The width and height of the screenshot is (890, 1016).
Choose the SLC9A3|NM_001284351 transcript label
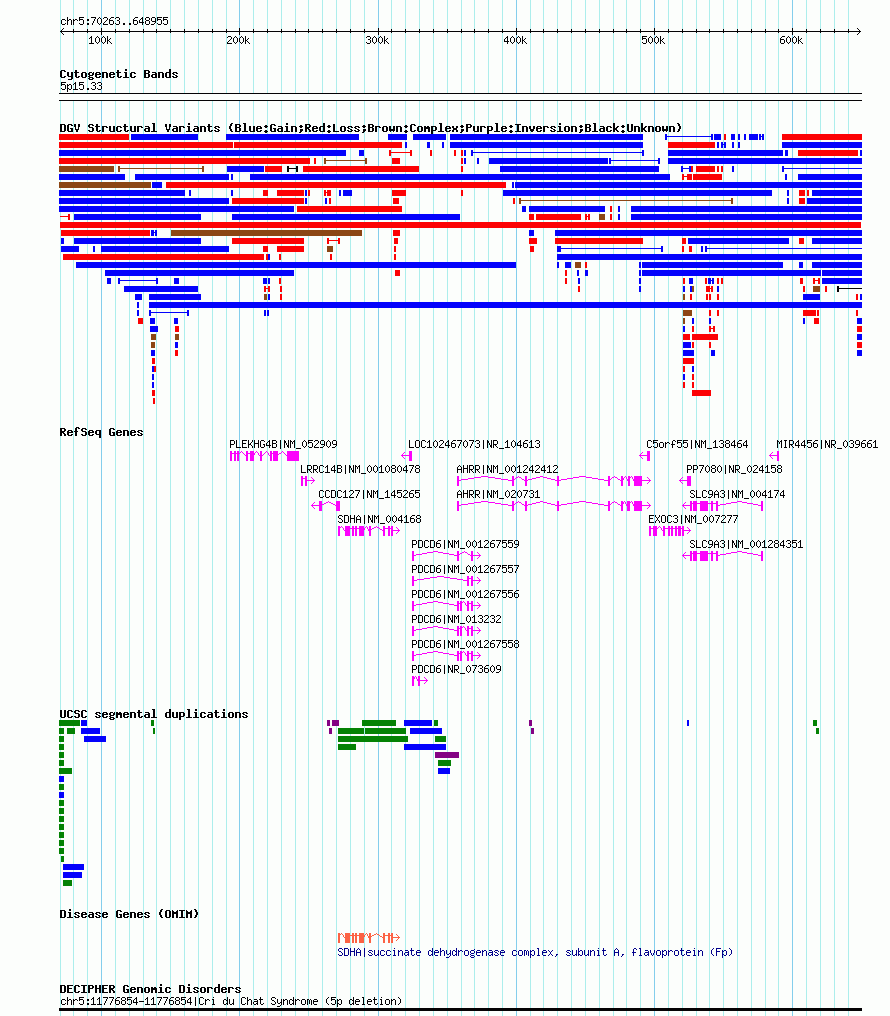(746, 544)
